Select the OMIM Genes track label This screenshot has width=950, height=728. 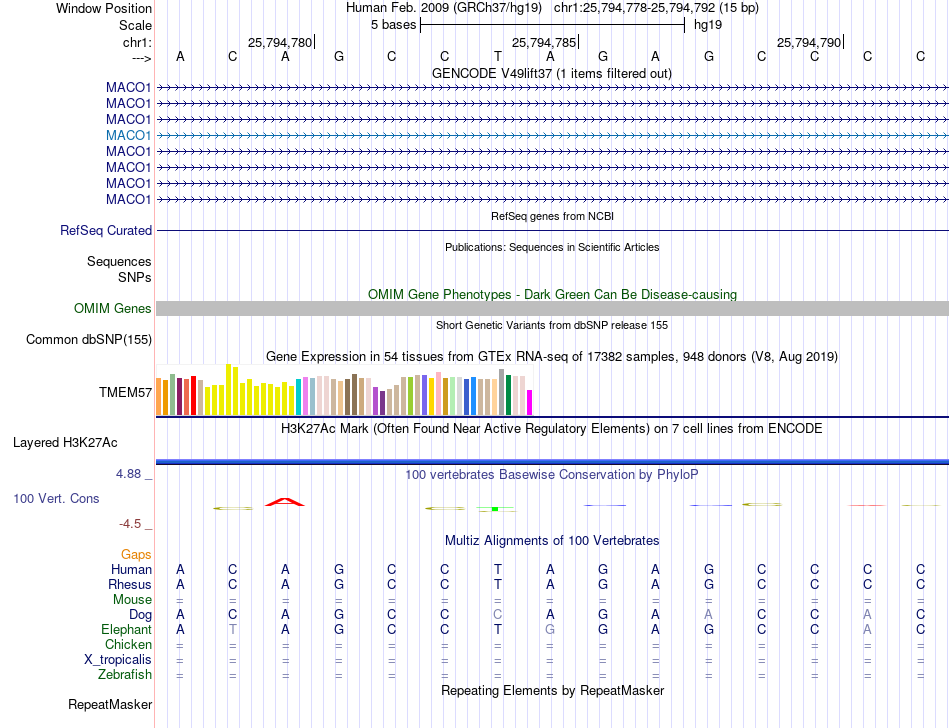(113, 309)
